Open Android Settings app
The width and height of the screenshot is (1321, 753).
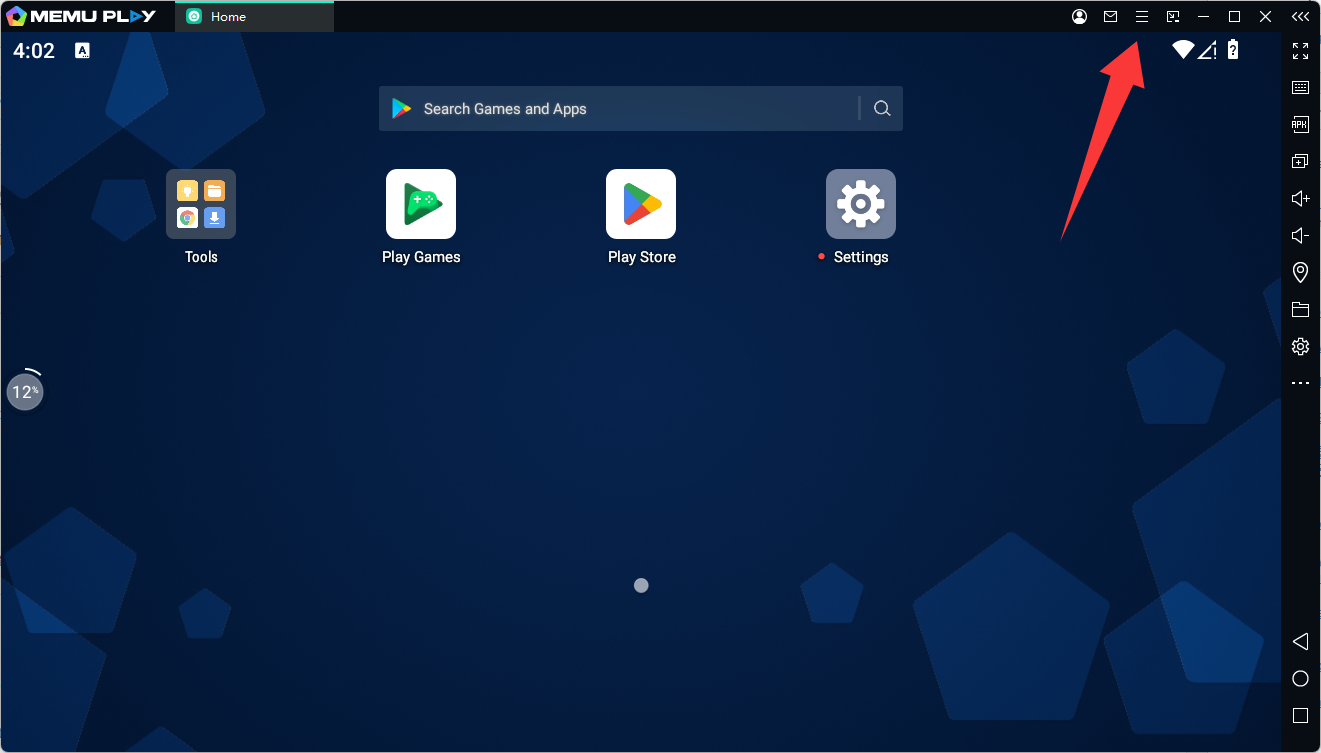click(x=860, y=204)
